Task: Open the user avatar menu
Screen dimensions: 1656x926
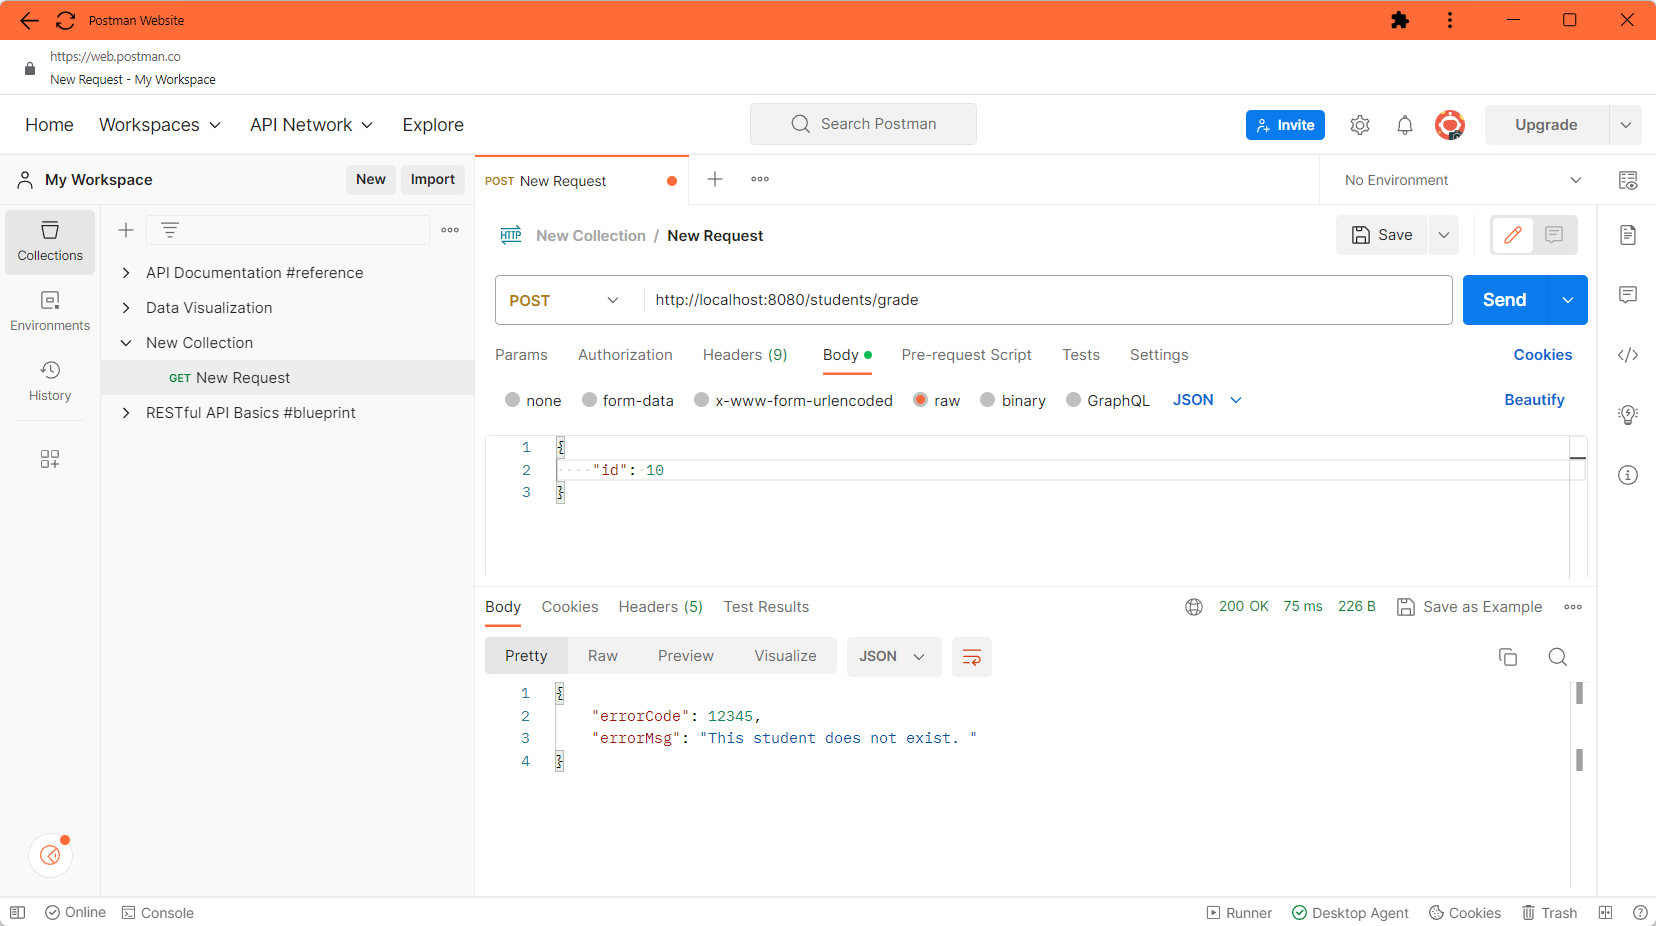Action: (x=1450, y=125)
